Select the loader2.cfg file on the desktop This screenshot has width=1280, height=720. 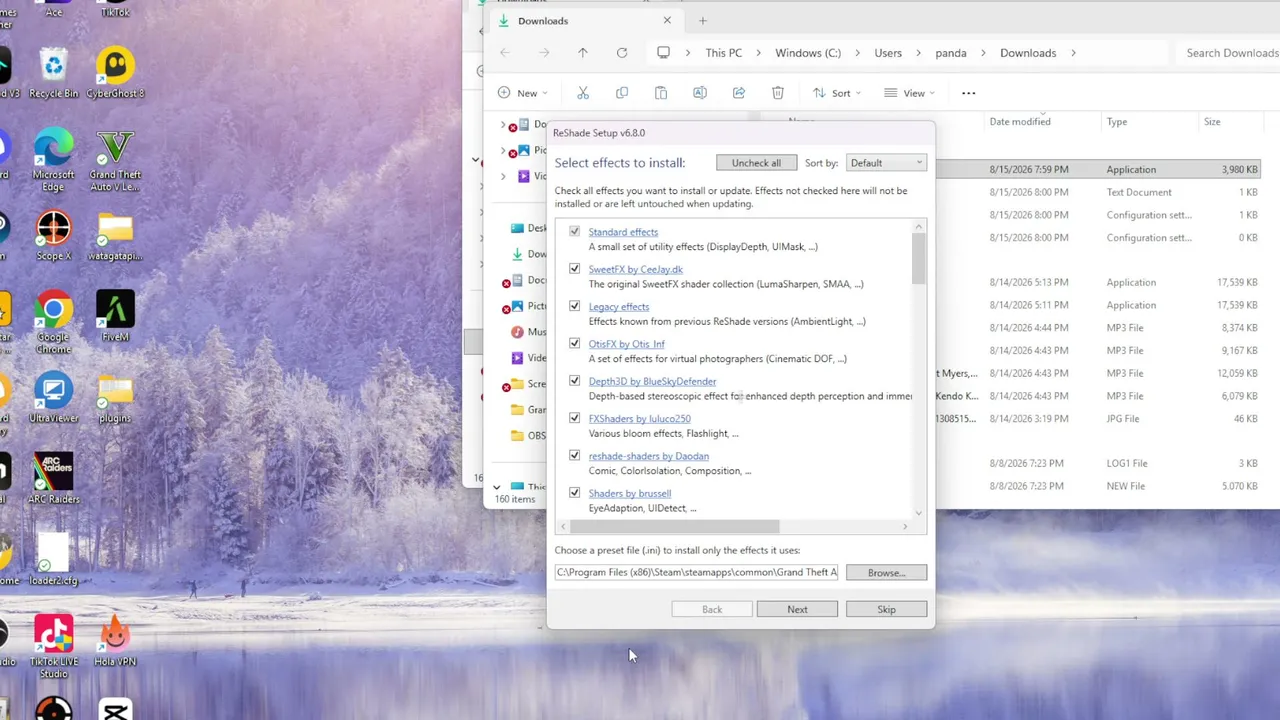coord(53,560)
